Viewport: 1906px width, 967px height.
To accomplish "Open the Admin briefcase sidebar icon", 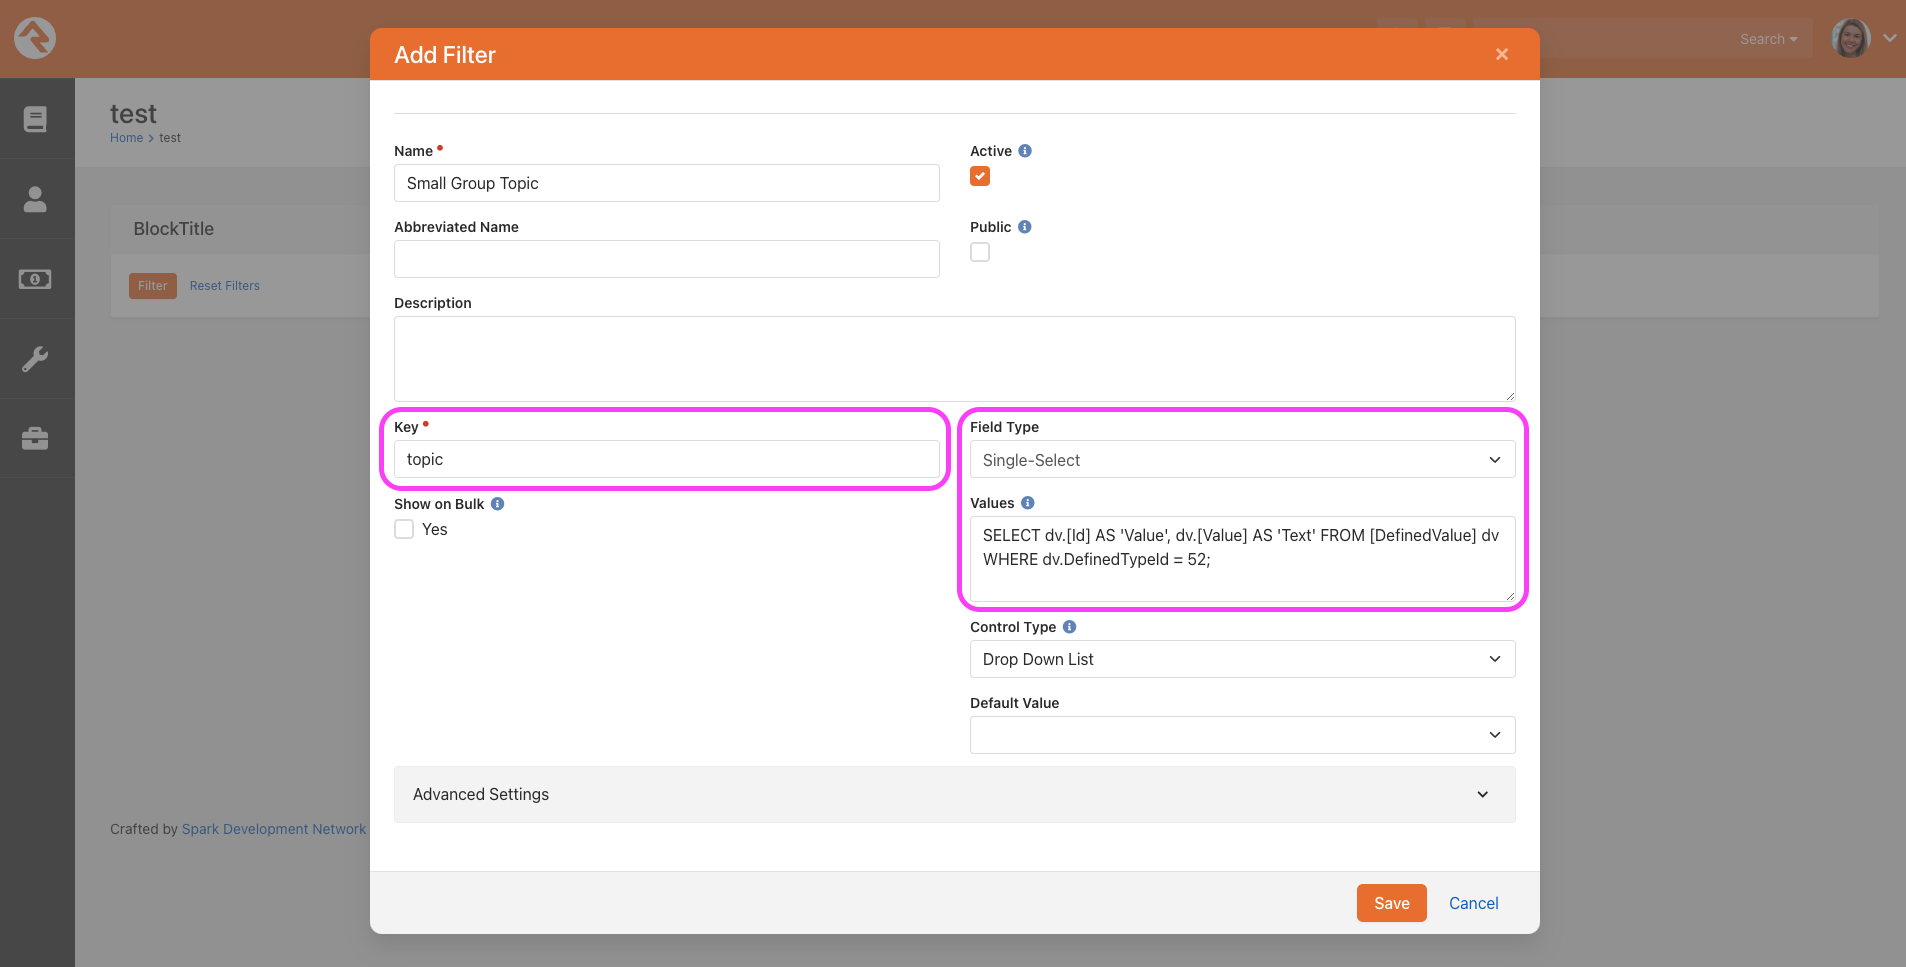I will [x=35, y=439].
